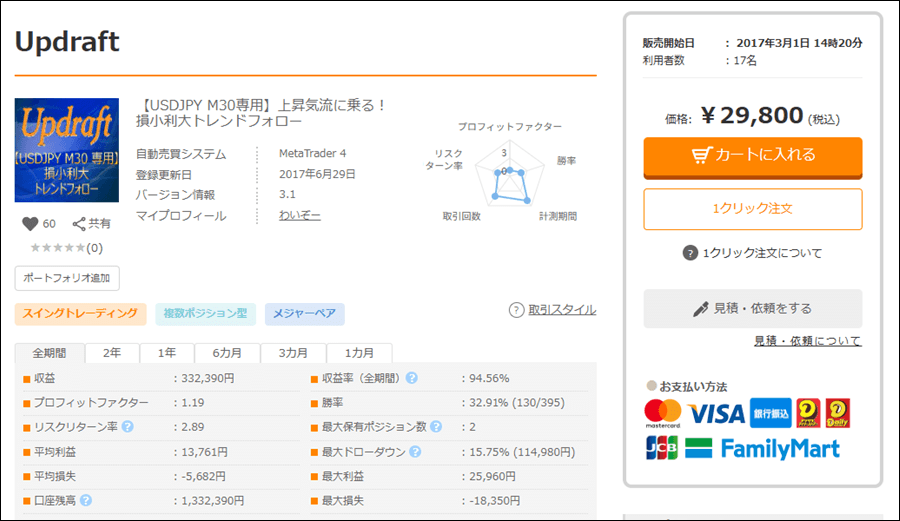Open the 見積・依頼について link
Screen dimensions: 900x521
pos(807,341)
